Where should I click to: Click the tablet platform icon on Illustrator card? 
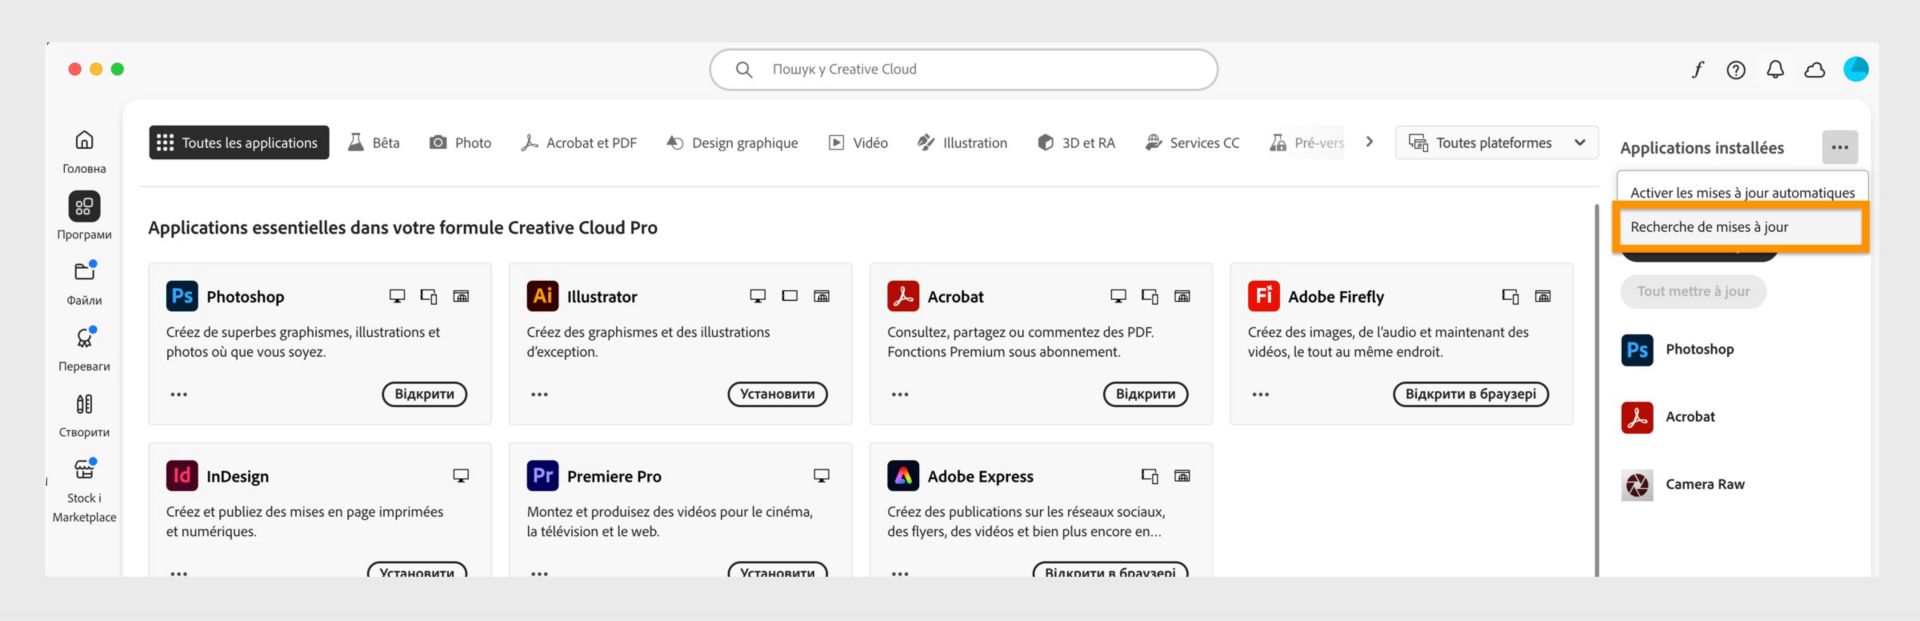(790, 296)
